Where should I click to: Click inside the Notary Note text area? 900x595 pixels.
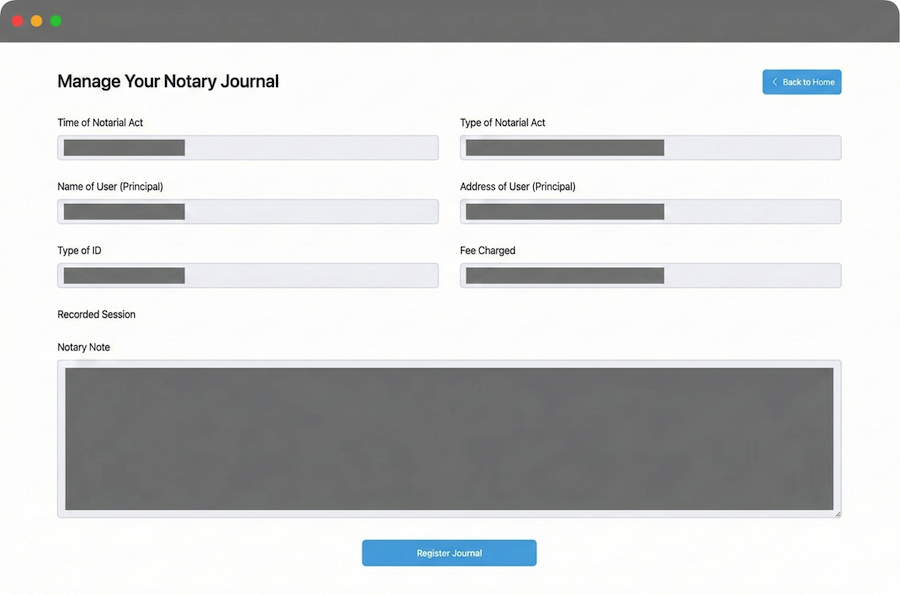click(449, 438)
